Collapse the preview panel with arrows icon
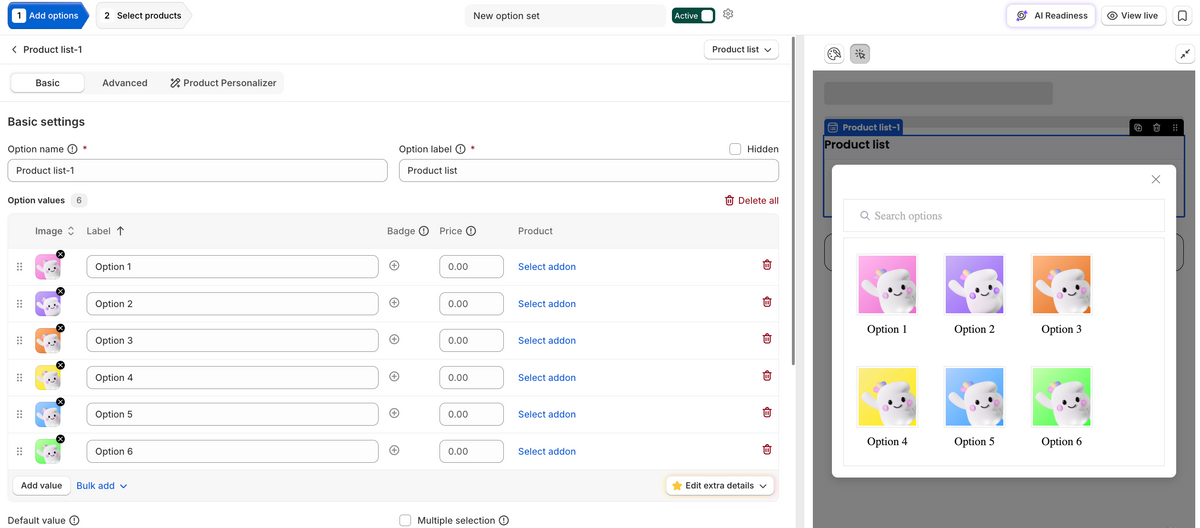 pos(1185,54)
